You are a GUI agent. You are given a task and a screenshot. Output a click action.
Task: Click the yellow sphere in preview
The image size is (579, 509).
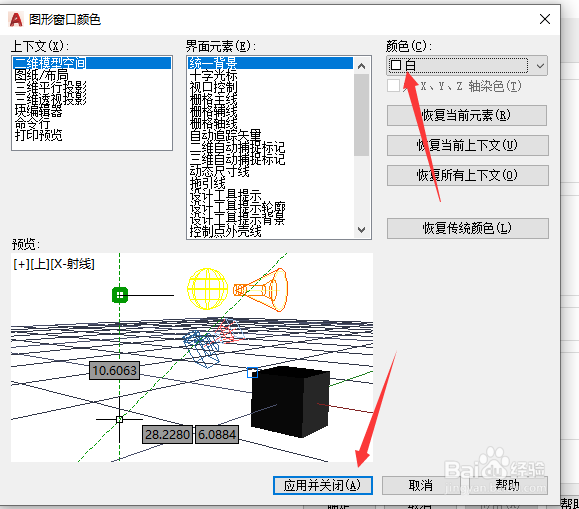pos(208,288)
